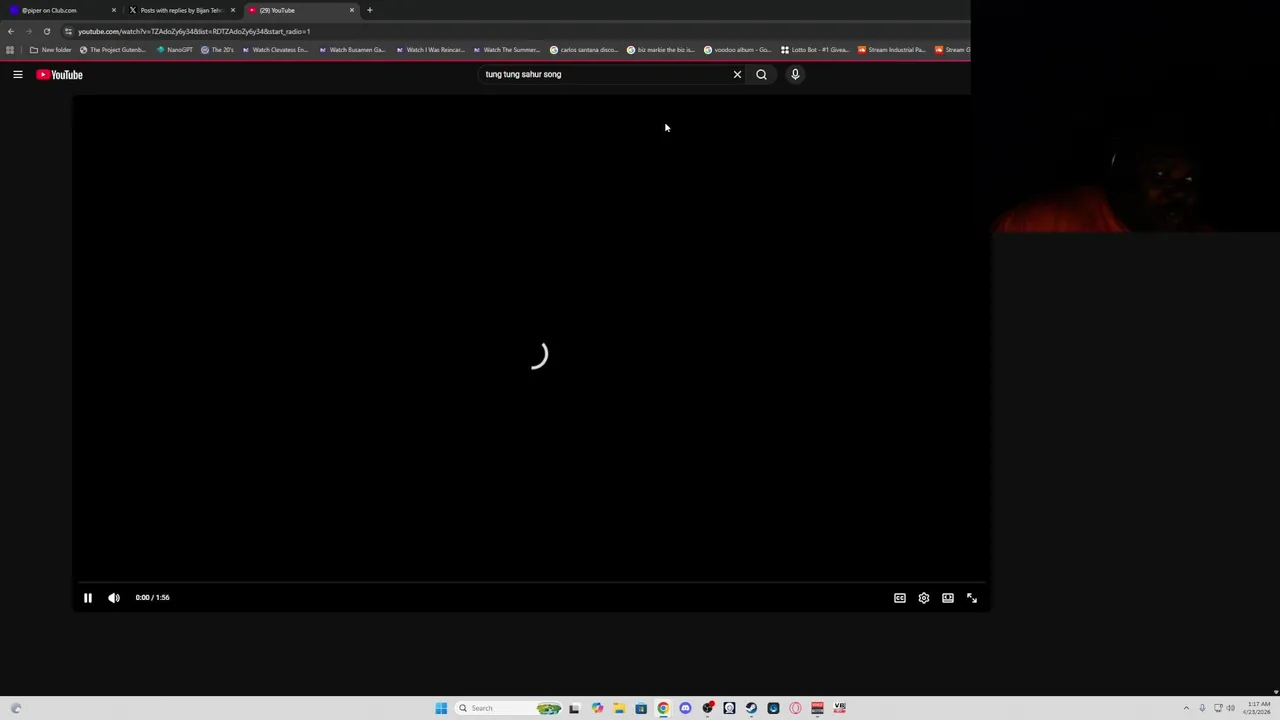Click the video progress bar
The image size is (1280, 720).
[x=530, y=582]
